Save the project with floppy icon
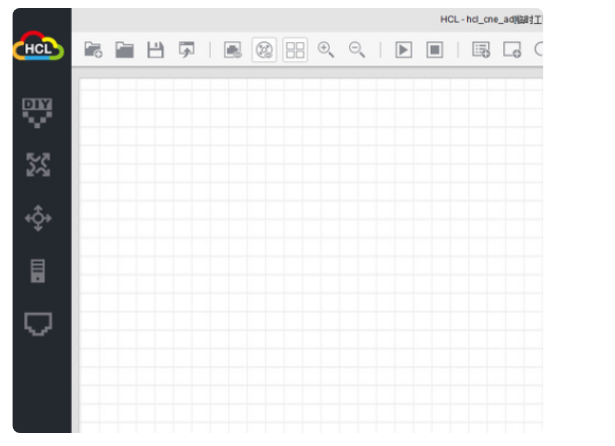 click(x=155, y=50)
